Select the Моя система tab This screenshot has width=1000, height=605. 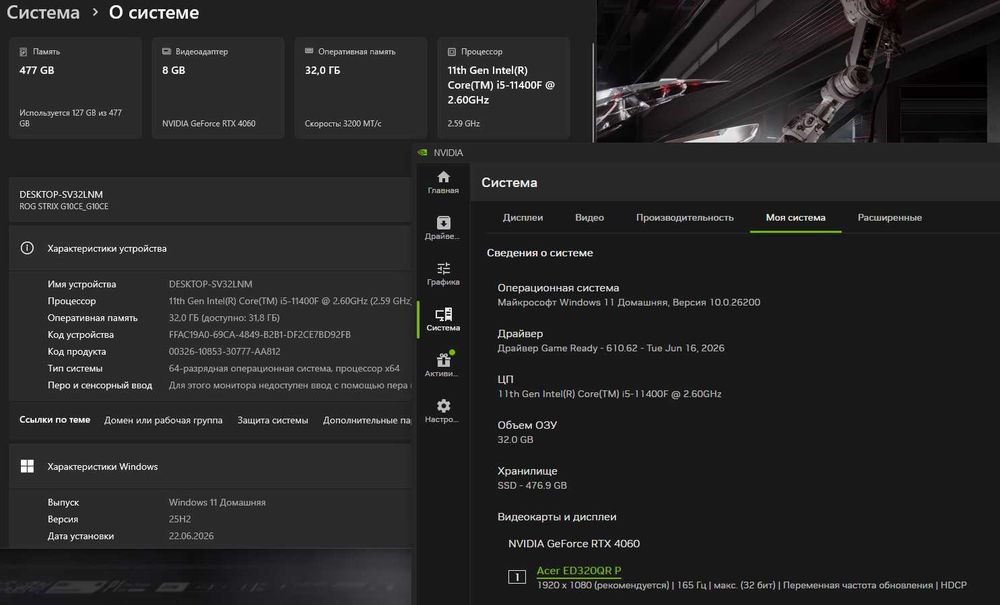[x=795, y=217]
